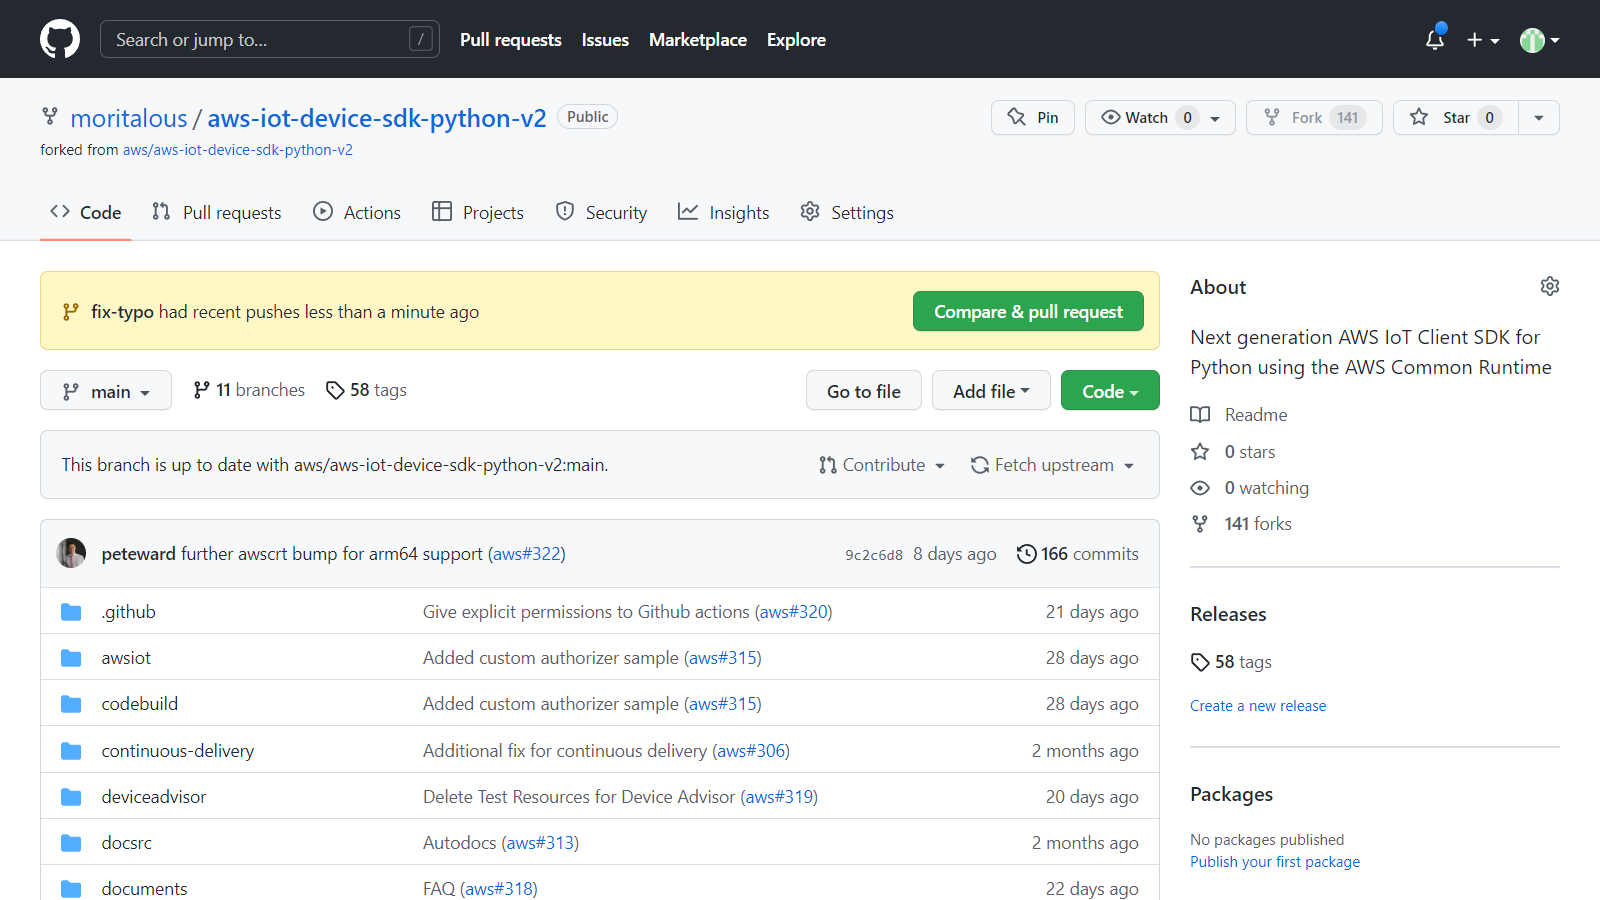
Task: Click the About section gear icon
Action: pos(1549,287)
